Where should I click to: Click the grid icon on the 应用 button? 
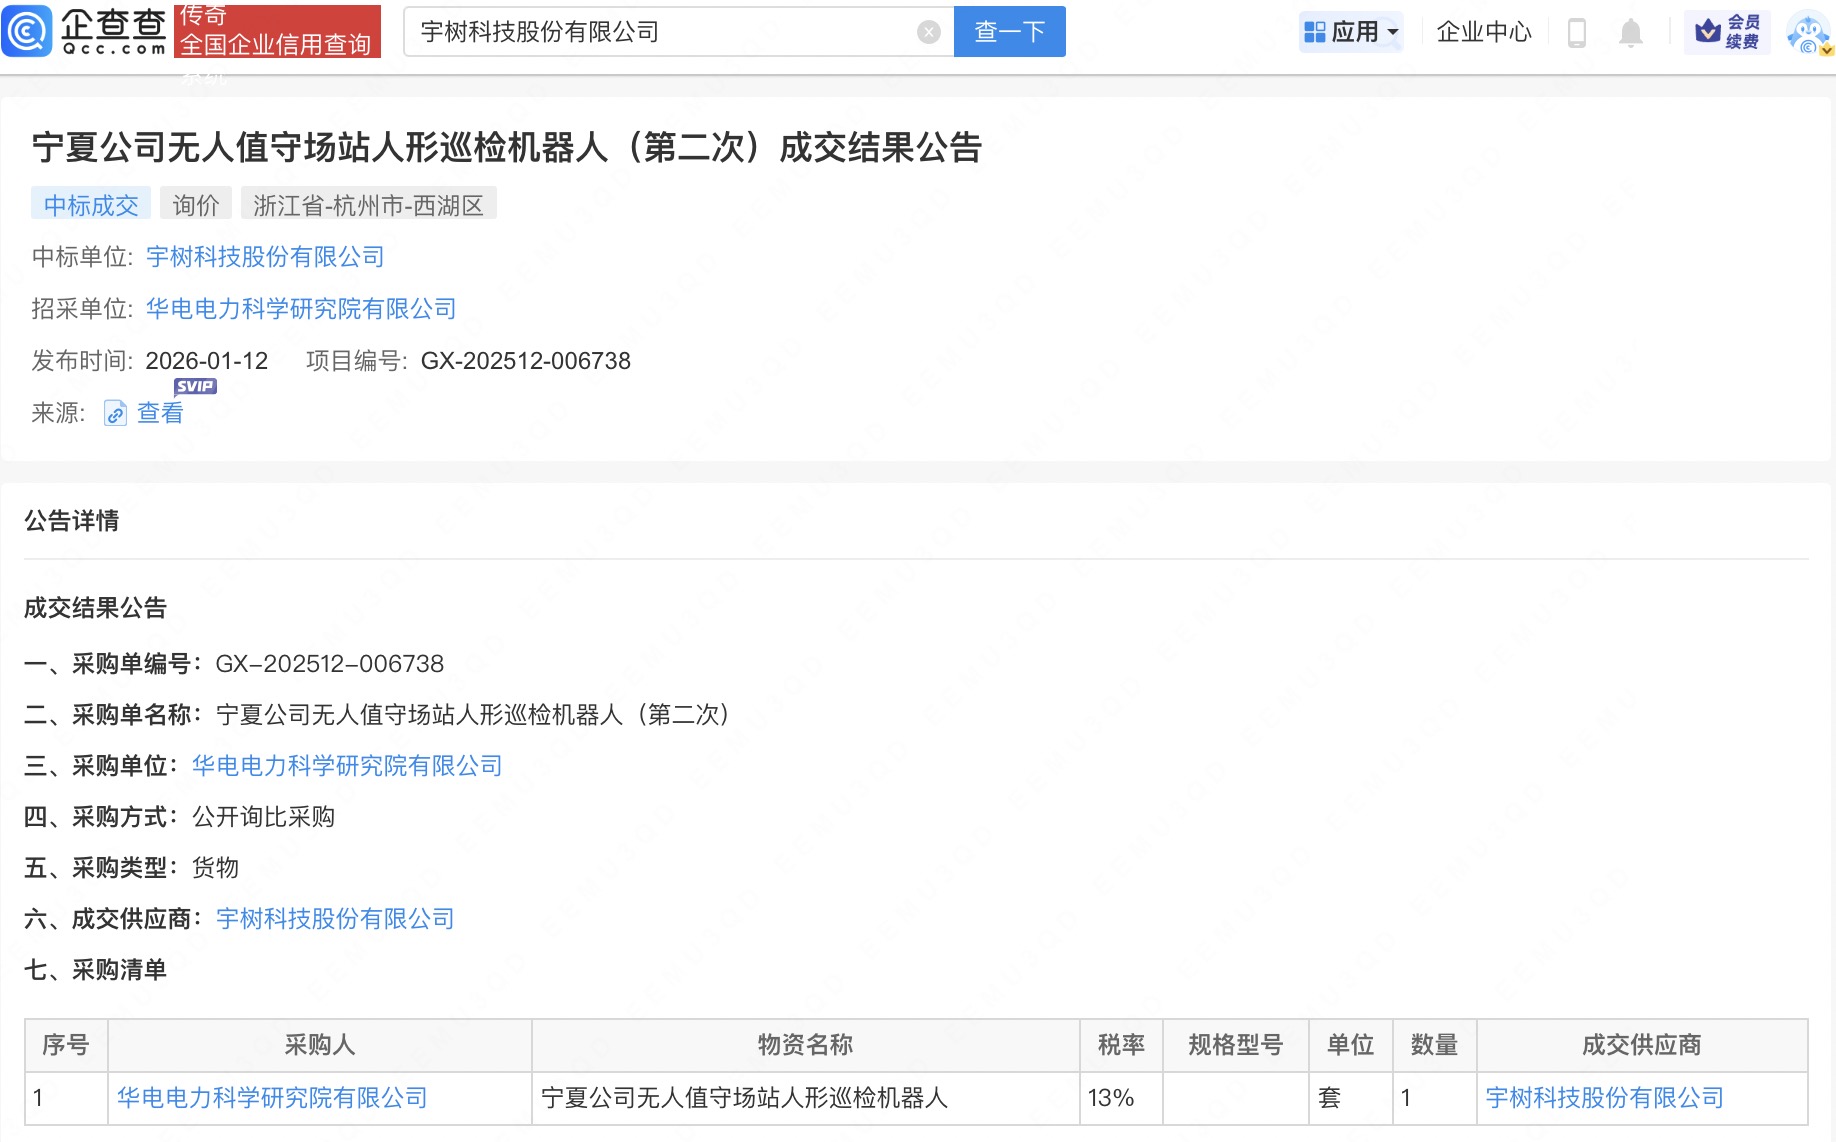point(1313,31)
